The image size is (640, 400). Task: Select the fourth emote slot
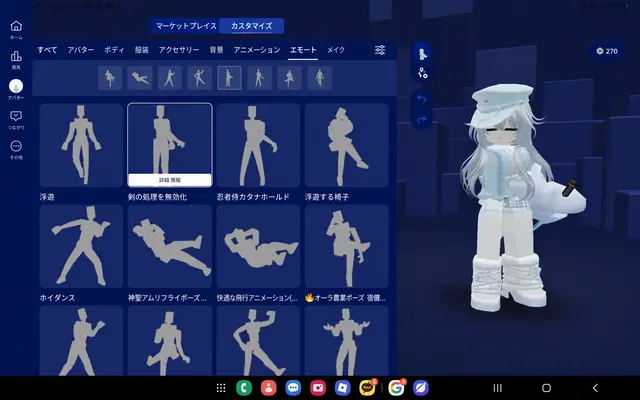point(200,78)
